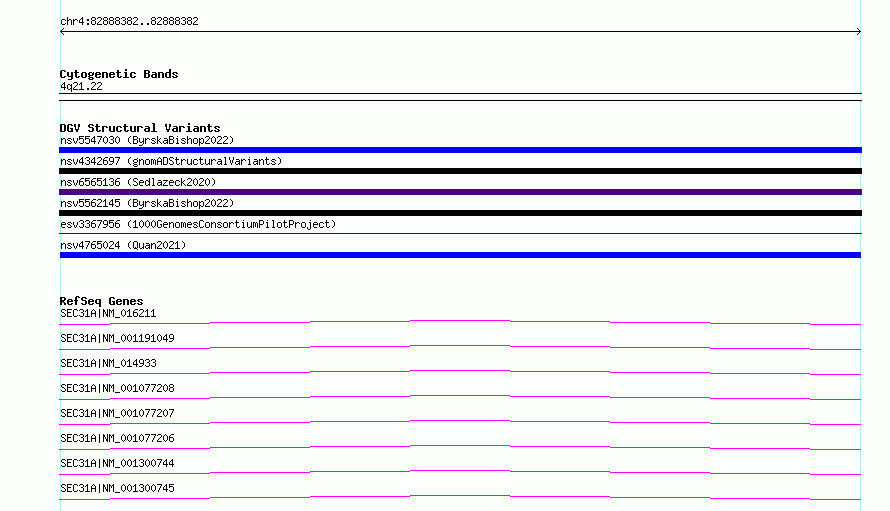Click the Cytogenetic Bands track heading
Image resolution: width=890 pixels, height=511 pixels.
click(x=119, y=74)
